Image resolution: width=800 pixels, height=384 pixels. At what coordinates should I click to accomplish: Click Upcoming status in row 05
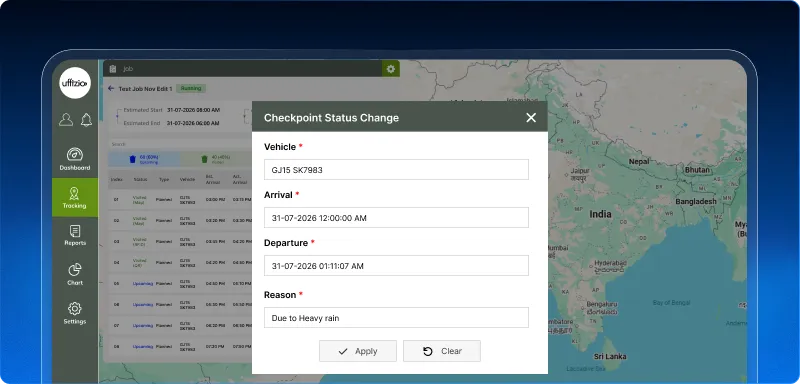pyautogui.click(x=143, y=283)
